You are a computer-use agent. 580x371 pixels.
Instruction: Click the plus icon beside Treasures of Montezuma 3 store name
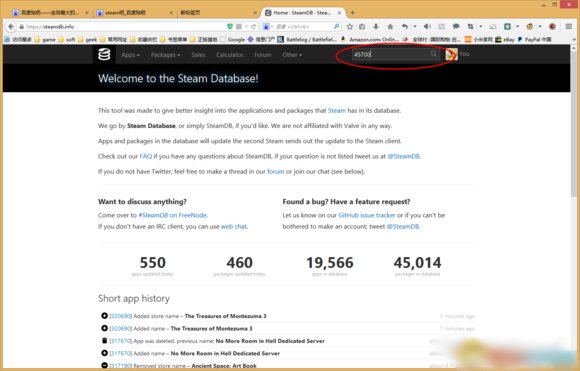(104, 316)
